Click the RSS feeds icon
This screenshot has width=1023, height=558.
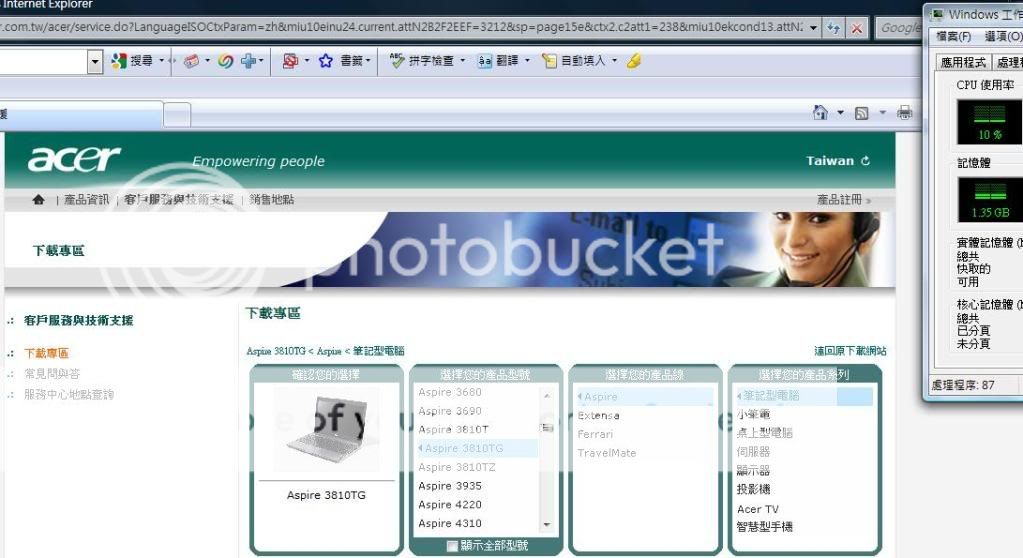coord(861,113)
